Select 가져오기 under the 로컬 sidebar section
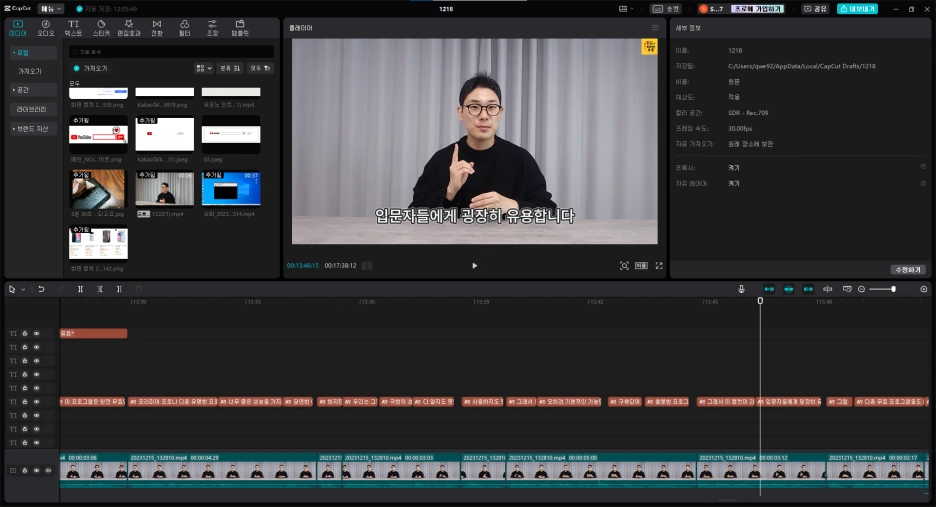The image size is (936, 507). coord(30,71)
